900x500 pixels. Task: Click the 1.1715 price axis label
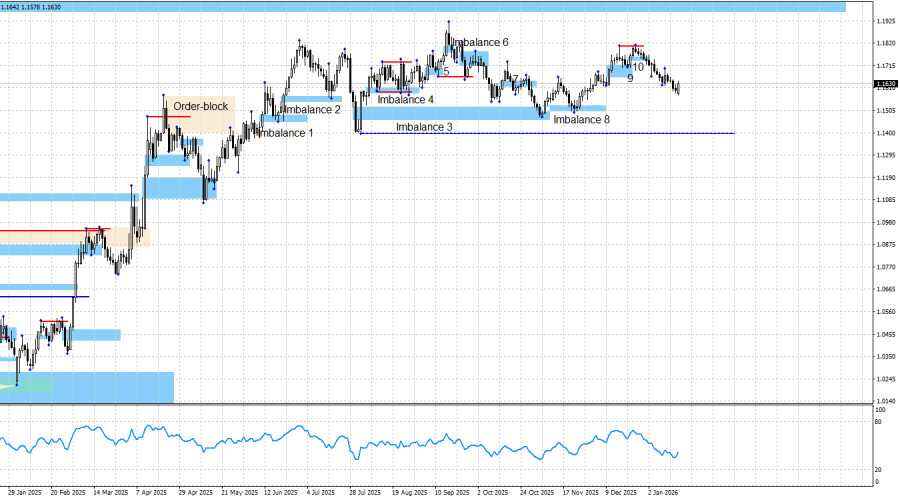(x=886, y=66)
